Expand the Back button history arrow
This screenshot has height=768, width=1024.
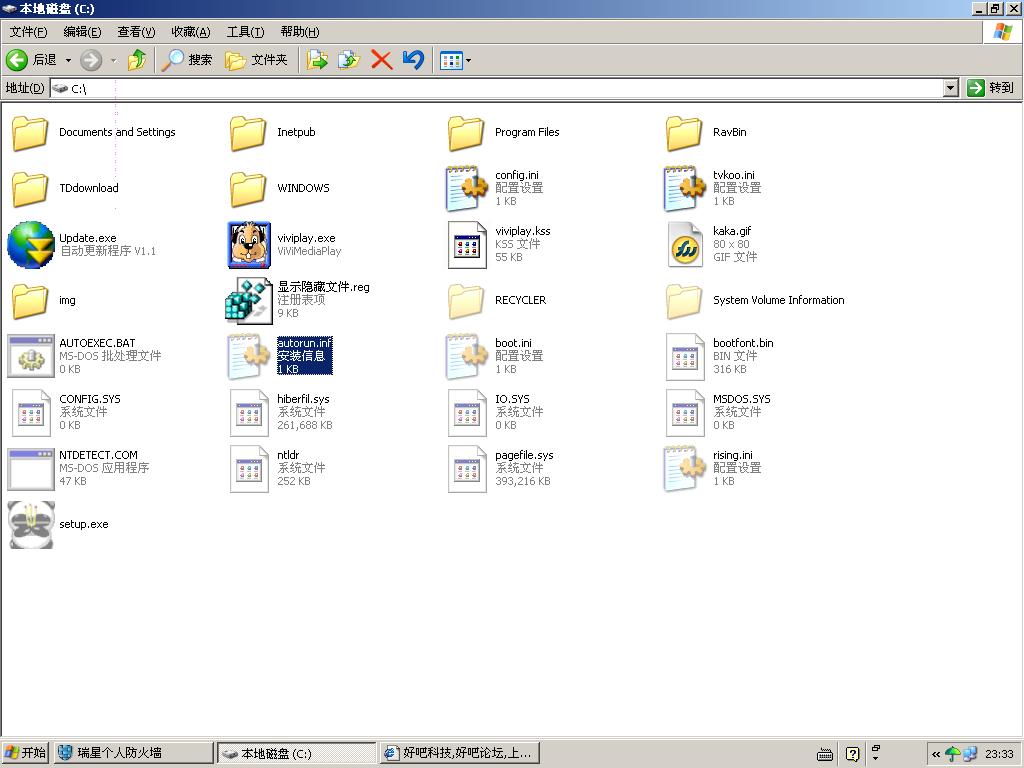click(x=68, y=61)
